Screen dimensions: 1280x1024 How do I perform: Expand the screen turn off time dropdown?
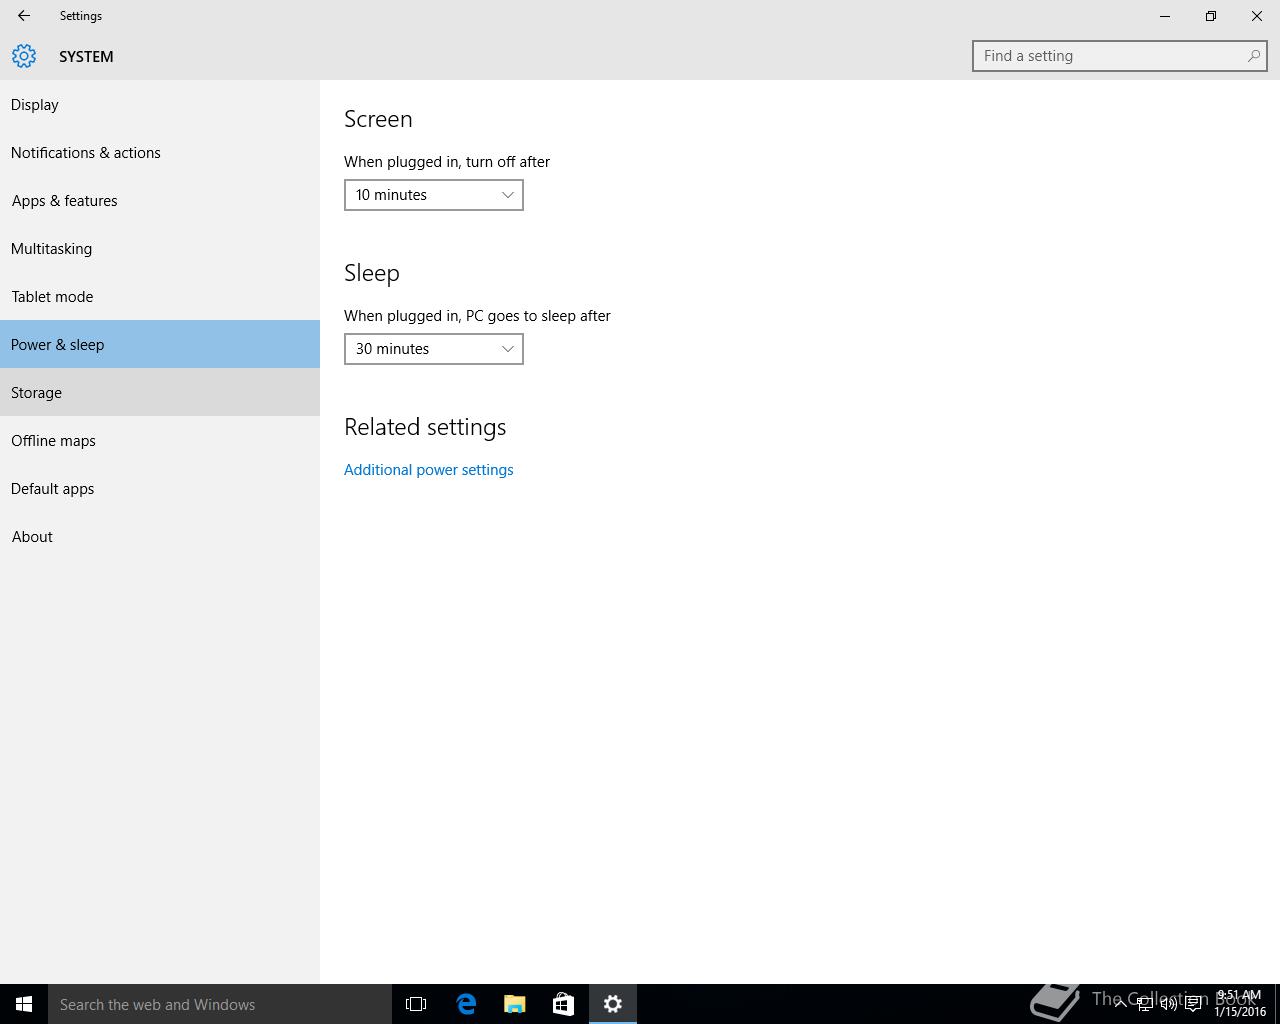pos(433,195)
